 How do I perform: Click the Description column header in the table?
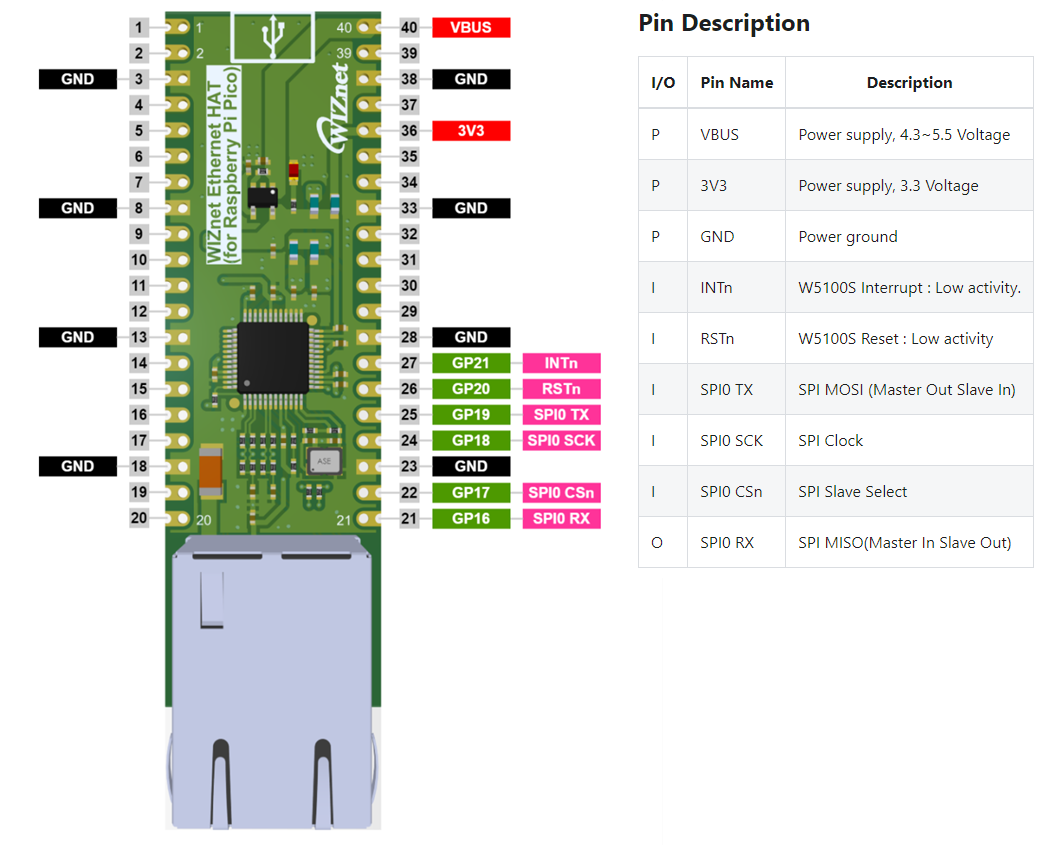(909, 83)
